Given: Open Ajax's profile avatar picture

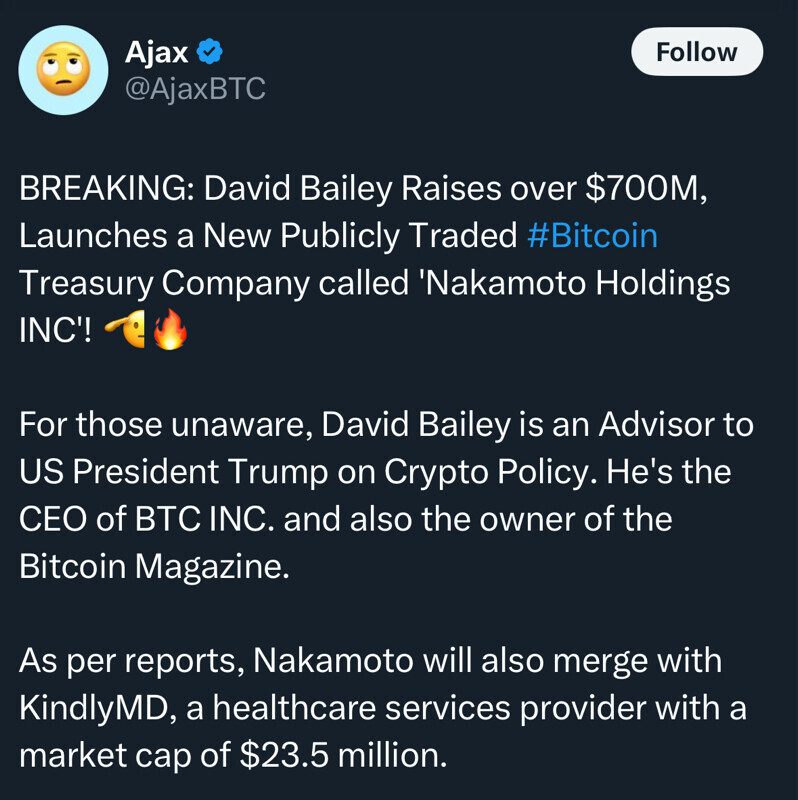Looking at the screenshot, I should pyautogui.click(x=64, y=70).
